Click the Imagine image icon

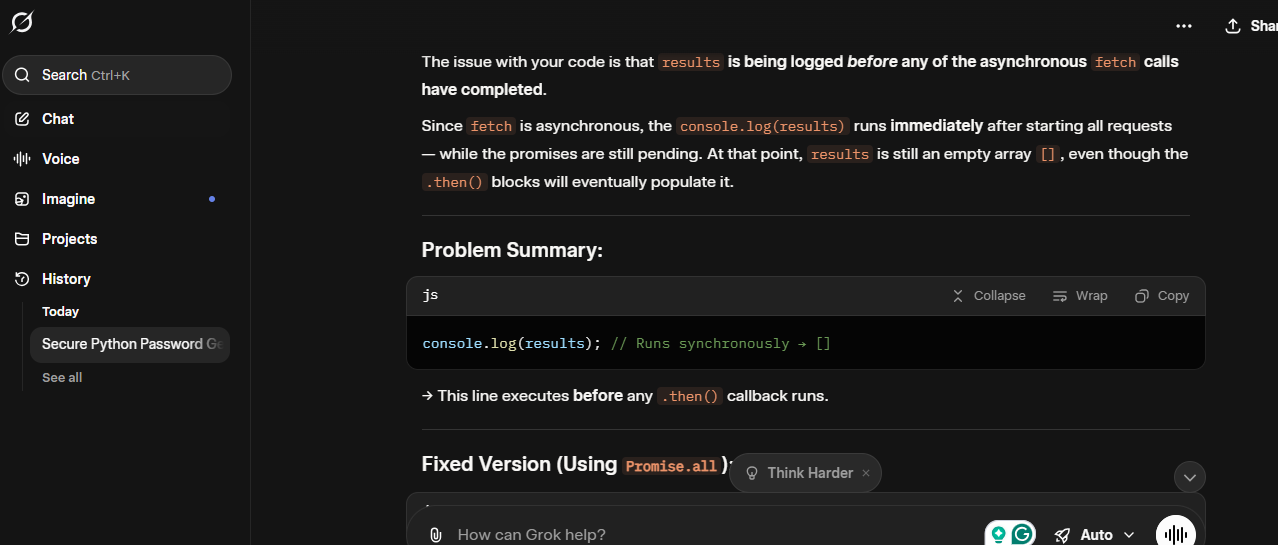coord(22,199)
